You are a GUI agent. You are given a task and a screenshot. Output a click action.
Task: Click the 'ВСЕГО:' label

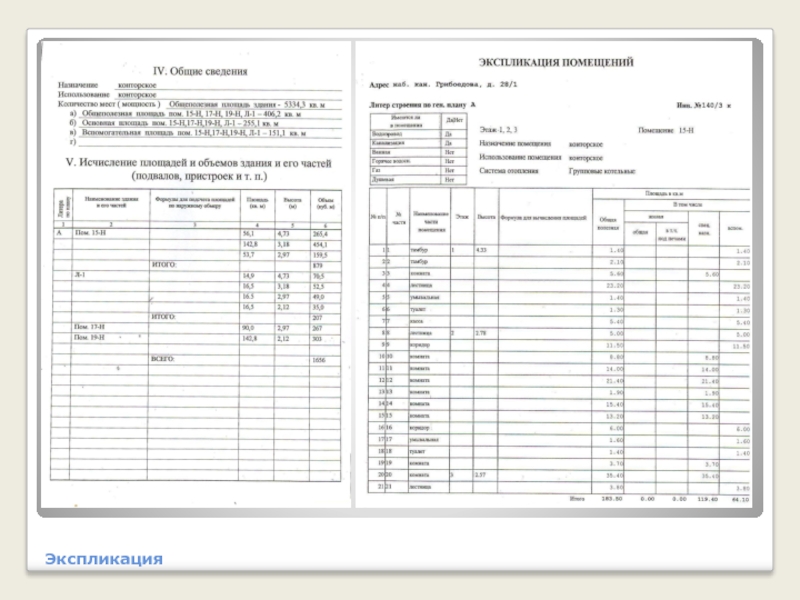[x=163, y=359]
